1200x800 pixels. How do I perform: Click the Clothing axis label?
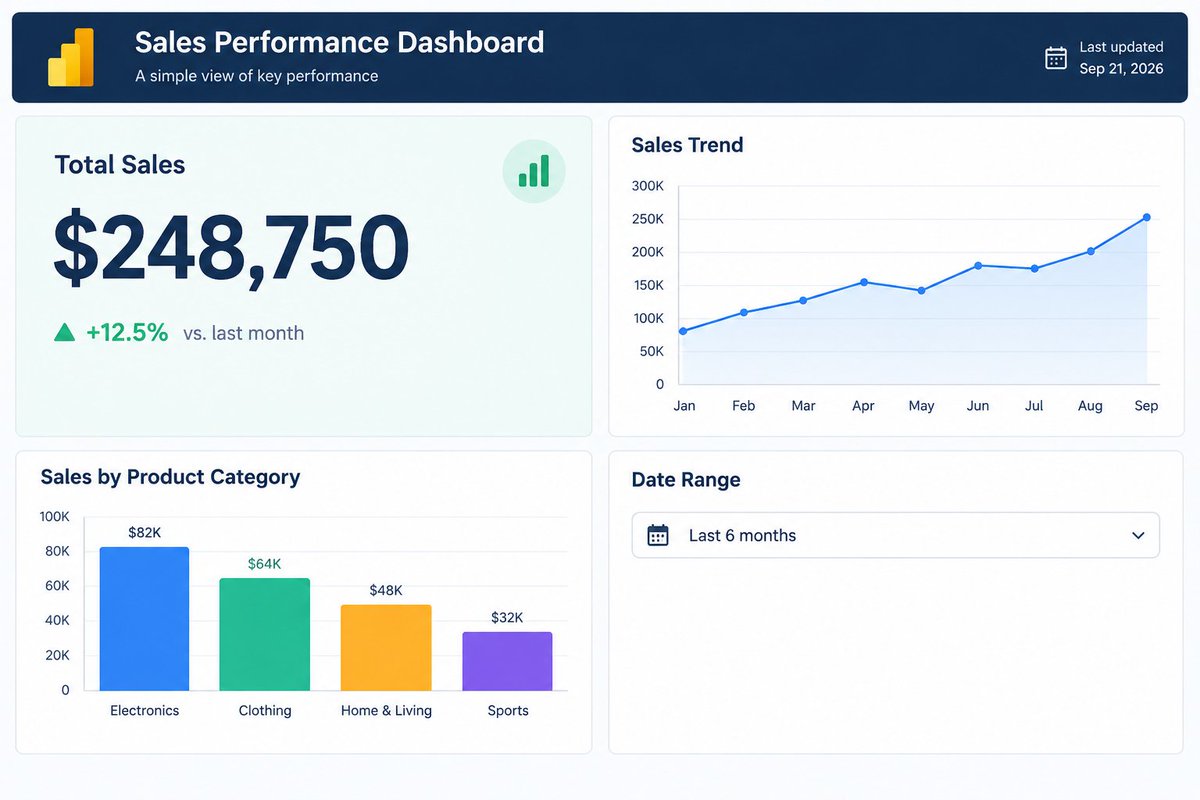coord(265,711)
